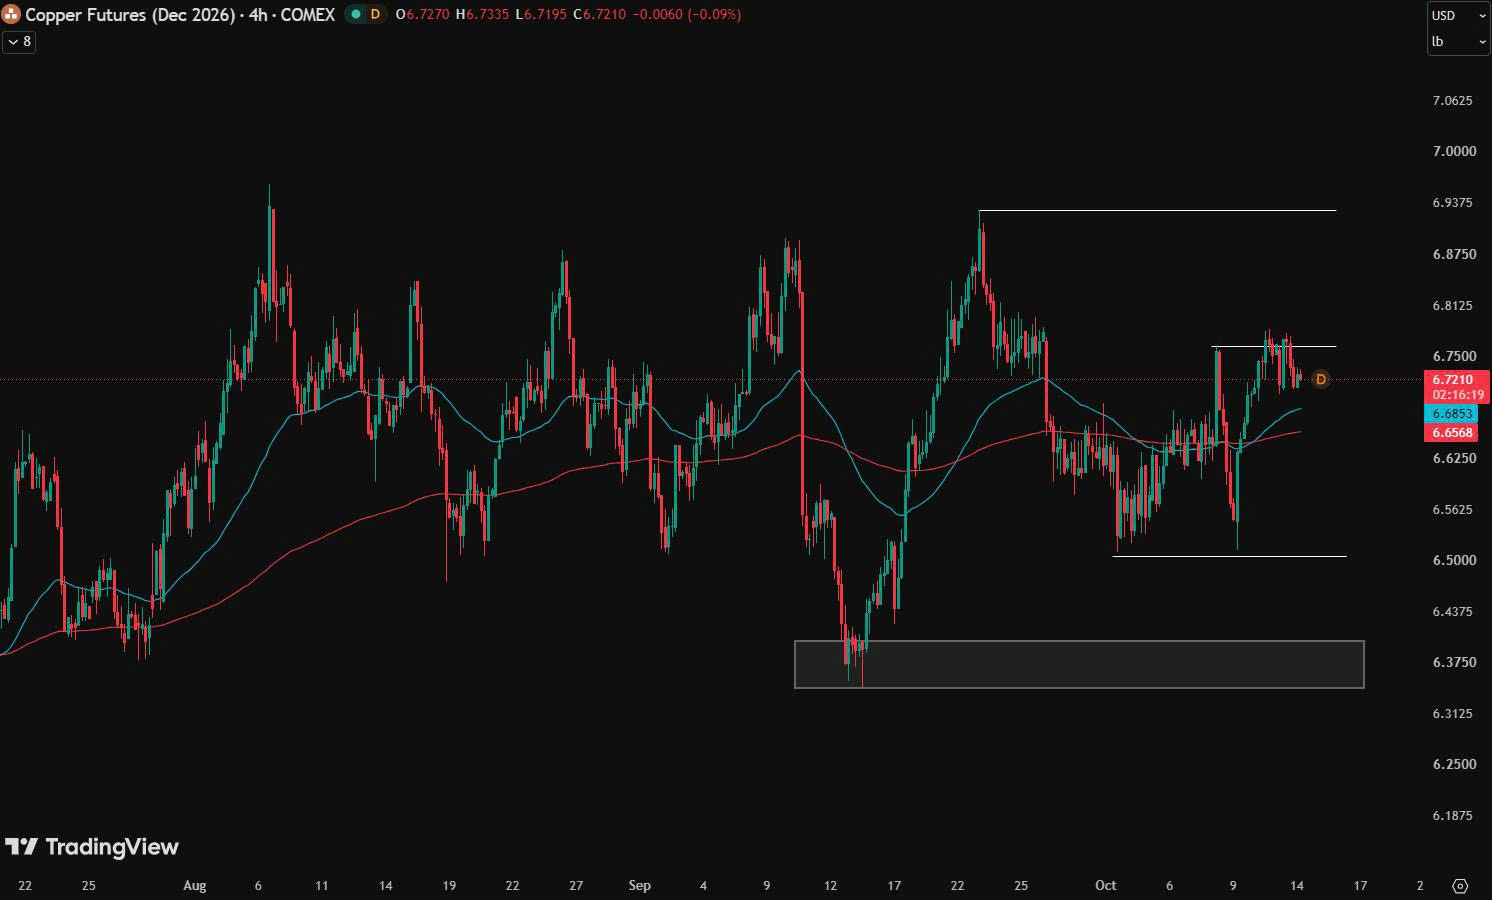
Task: Click the orange D delayed data badge in header
Action: [x=375, y=14]
